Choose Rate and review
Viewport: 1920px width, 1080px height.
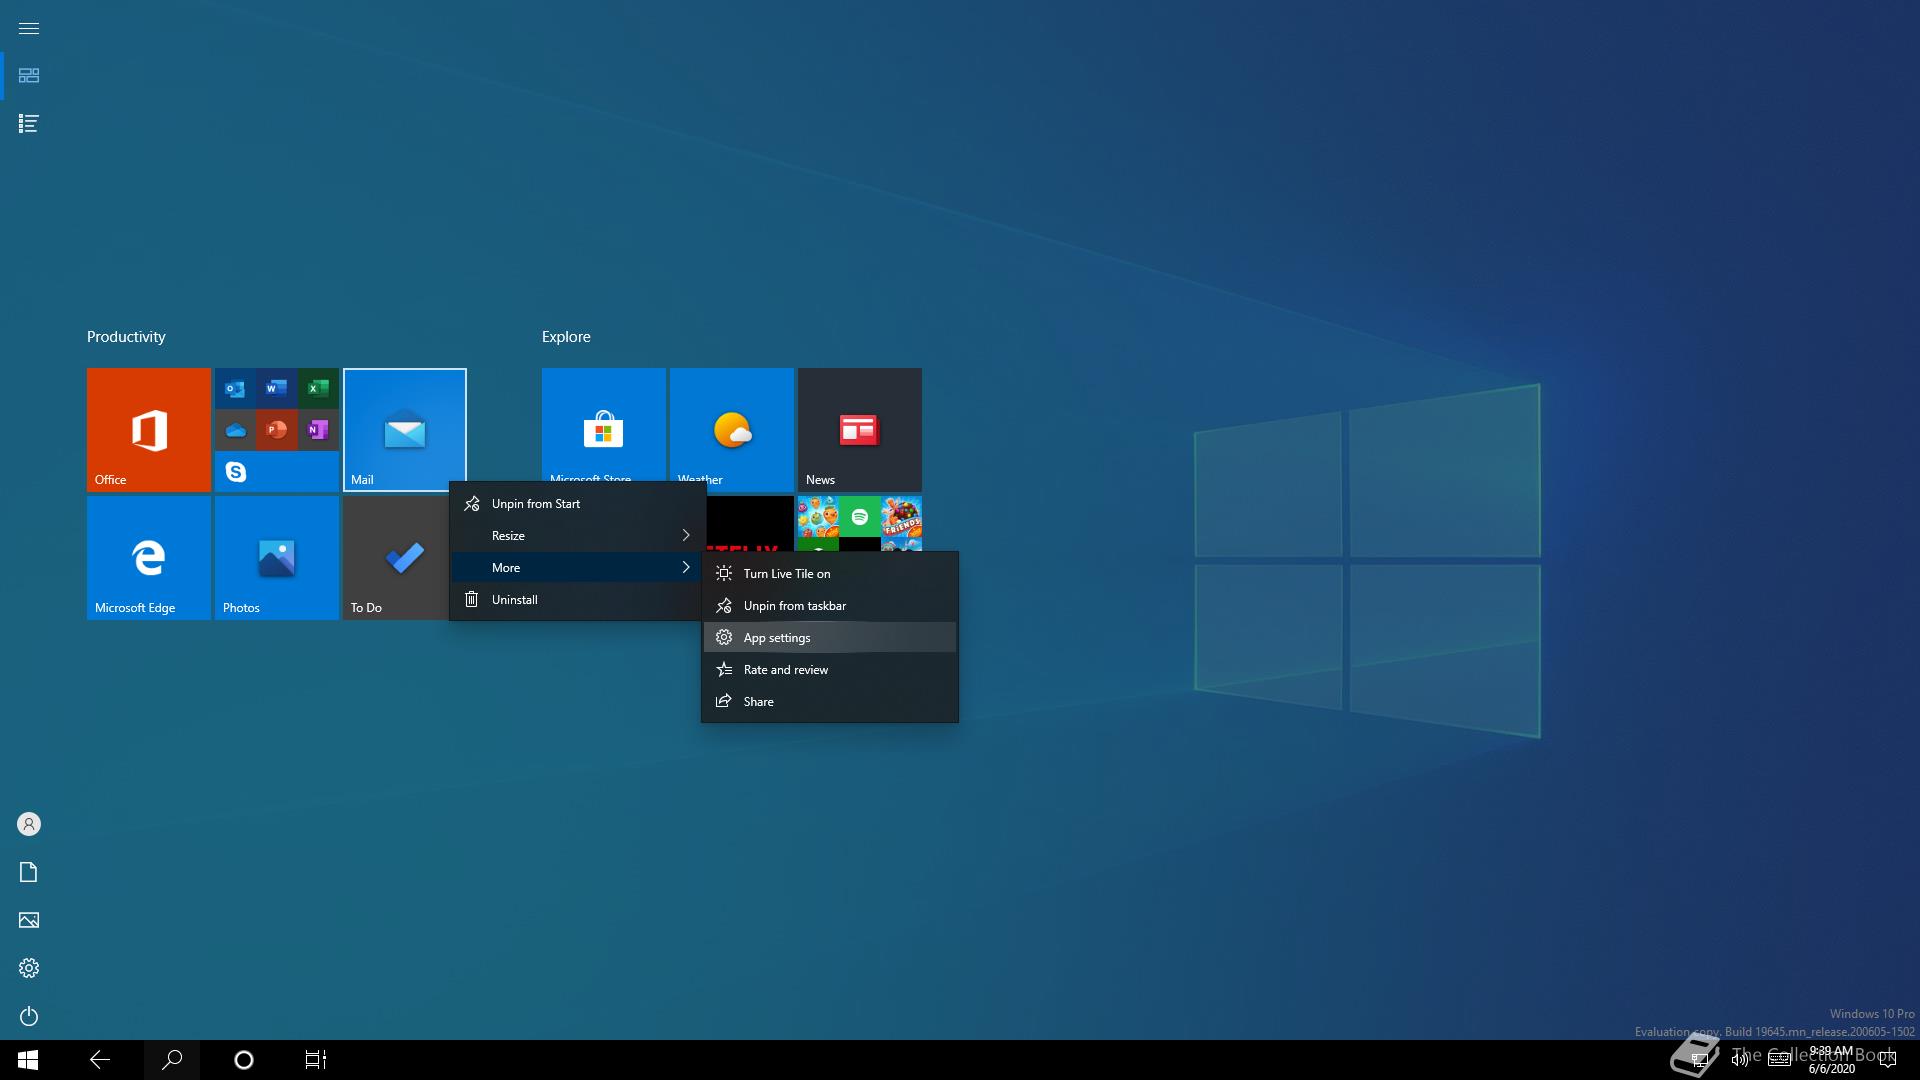(830, 670)
